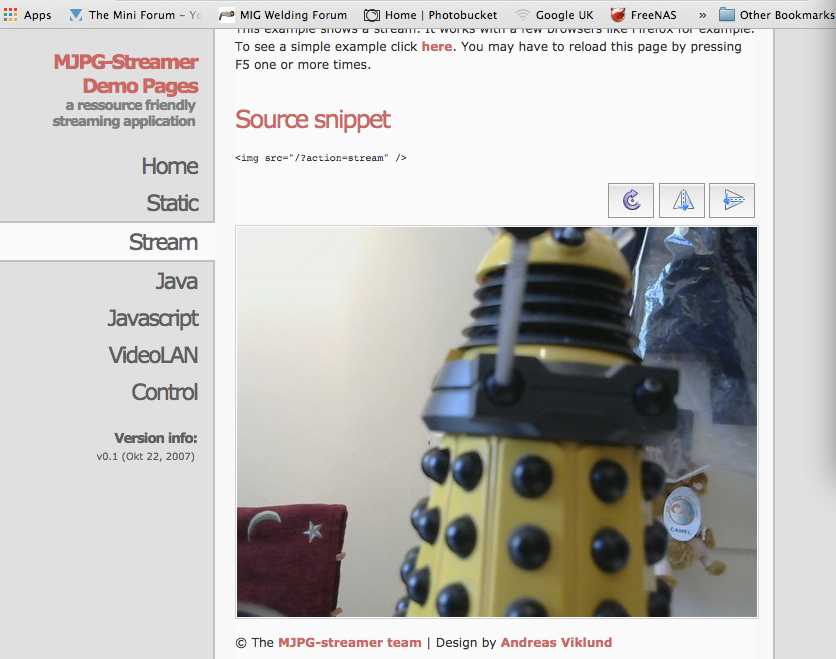Screen dimensions: 836x659
Task: Open the Java sidebar page
Action: [x=176, y=281]
